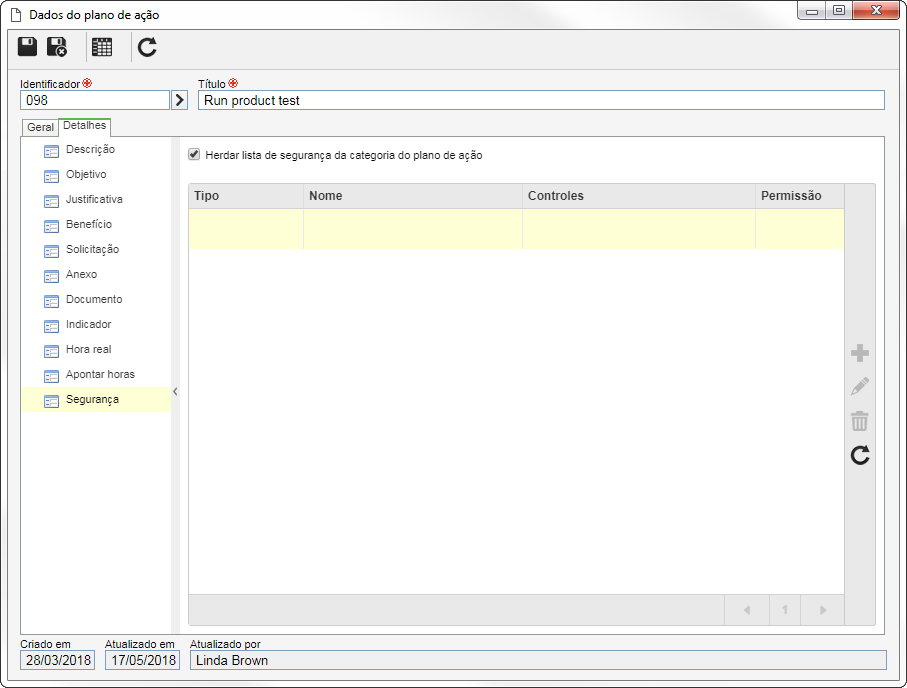This screenshot has width=907, height=688.
Task: Click the Hora real section icon
Action: coord(51,351)
